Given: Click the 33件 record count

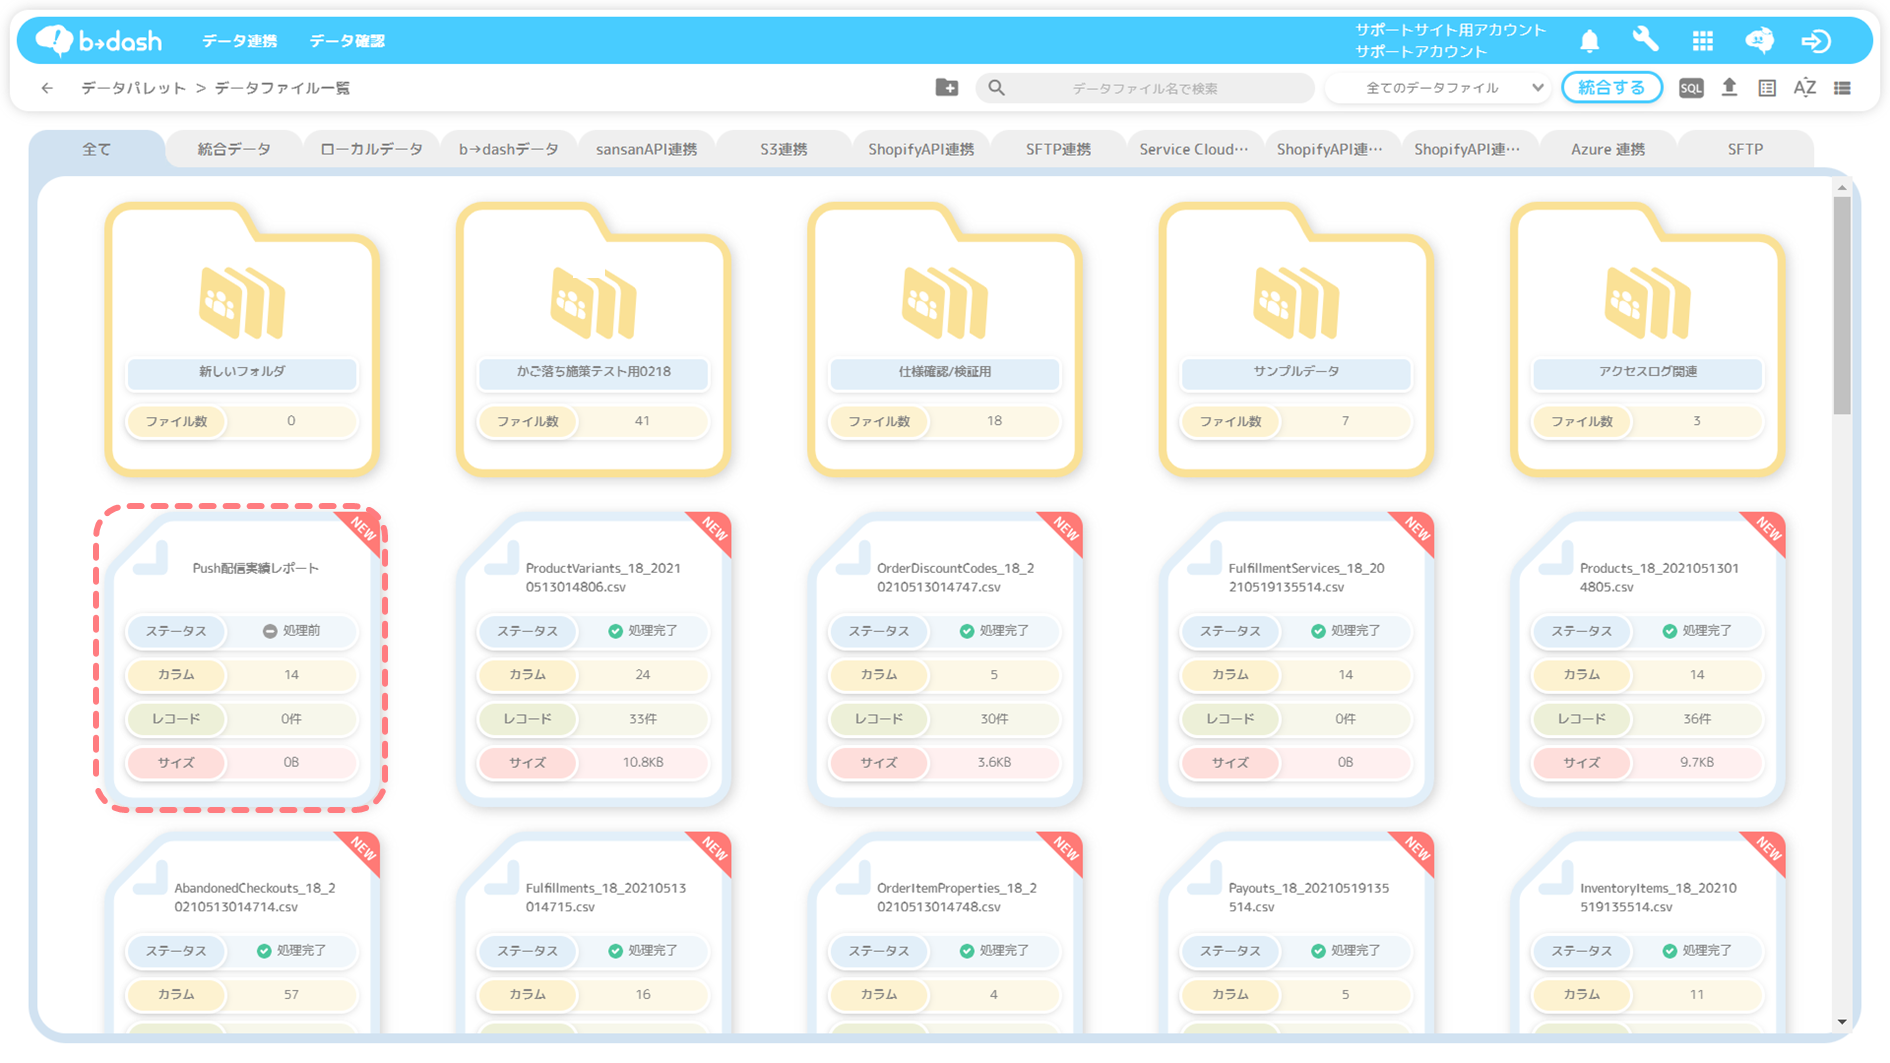Looking at the screenshot, I should click(642, 718).
